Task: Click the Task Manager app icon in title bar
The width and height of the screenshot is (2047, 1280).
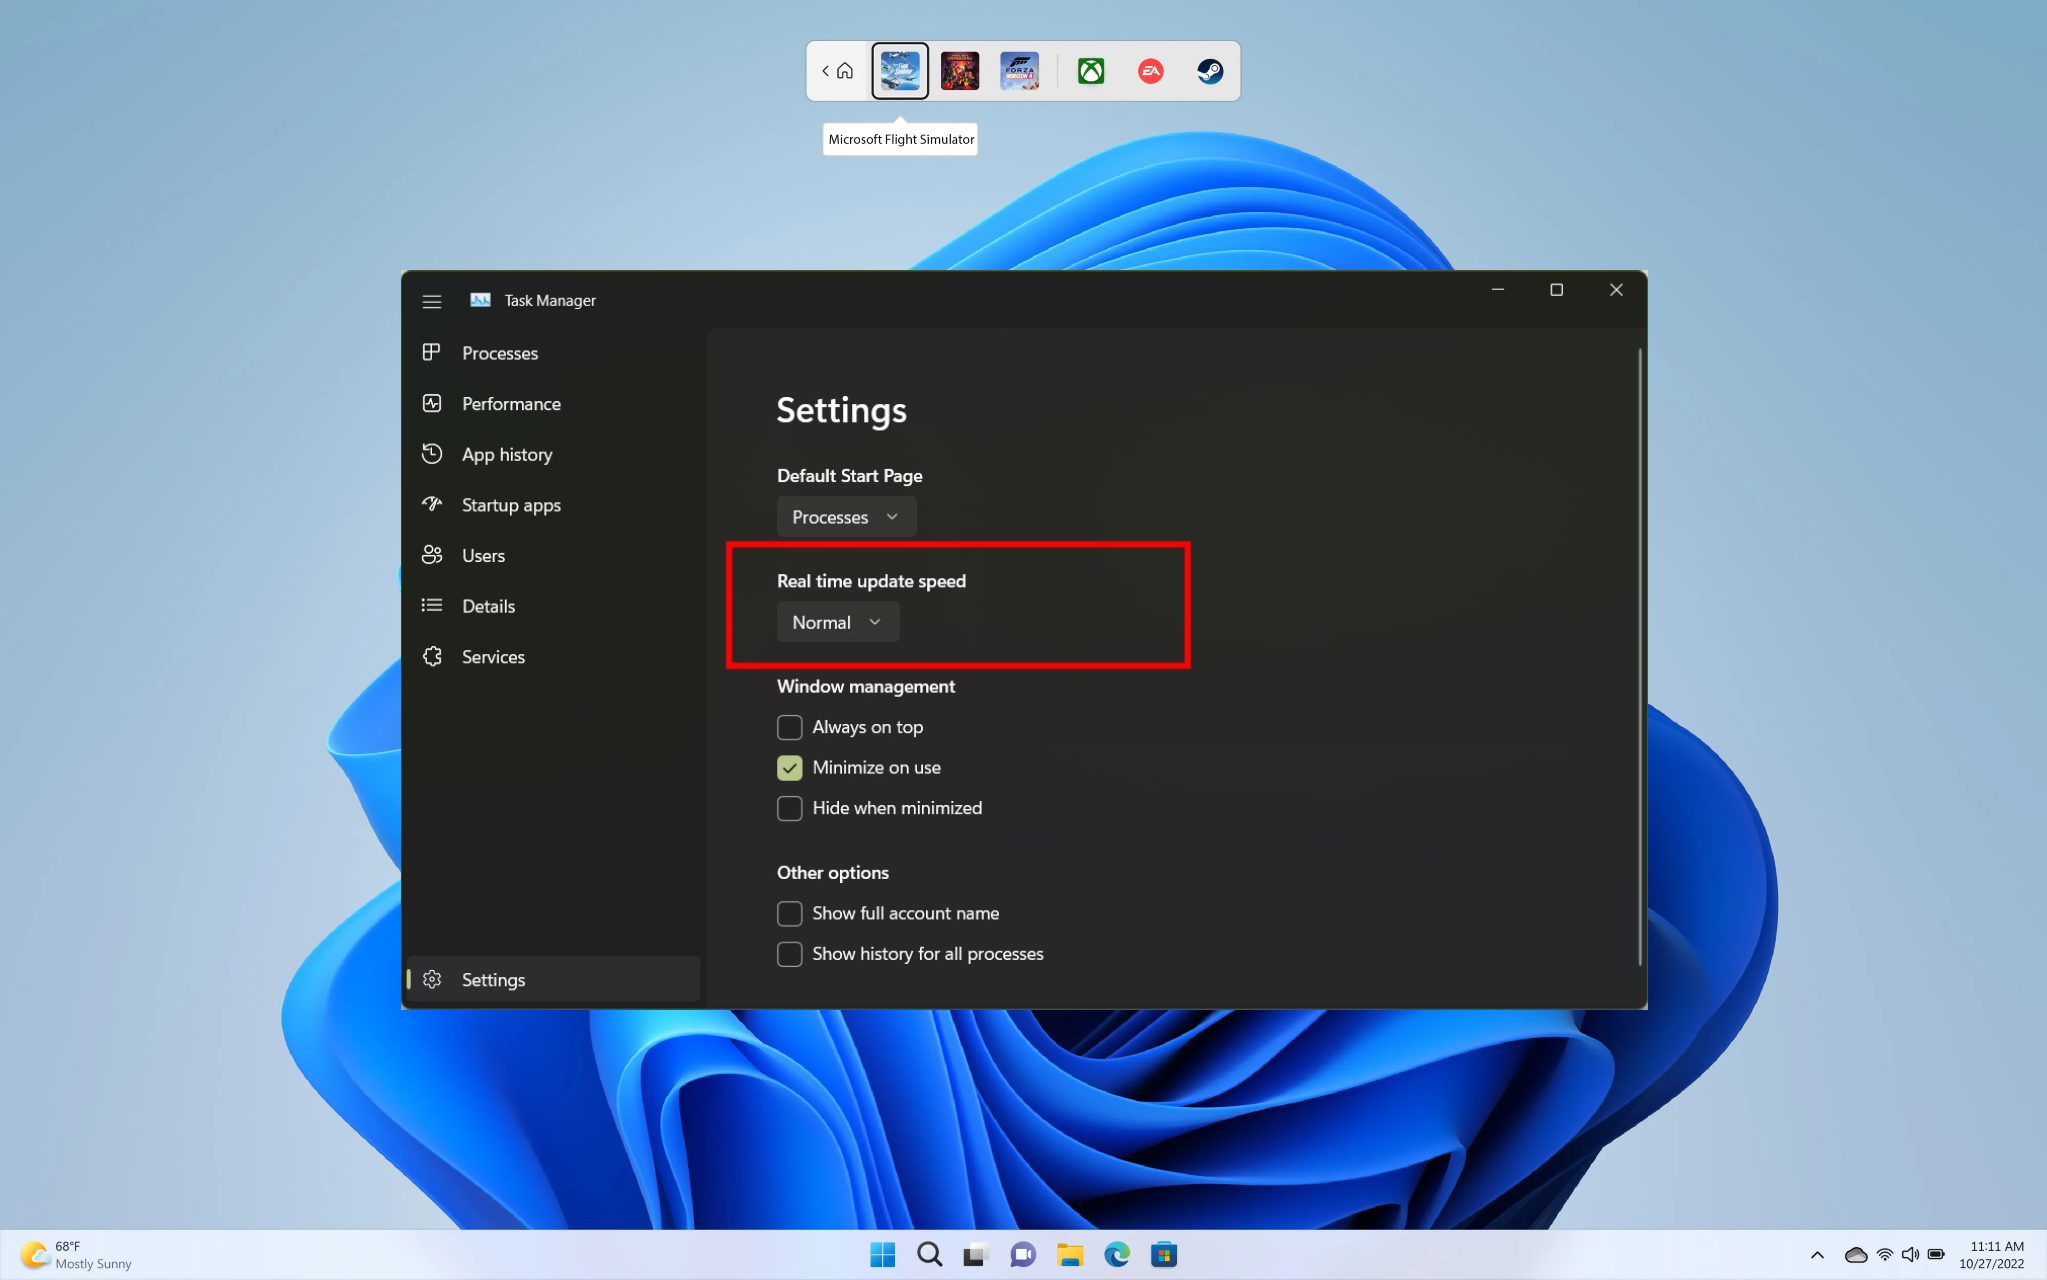Action: tap(480, 300)
